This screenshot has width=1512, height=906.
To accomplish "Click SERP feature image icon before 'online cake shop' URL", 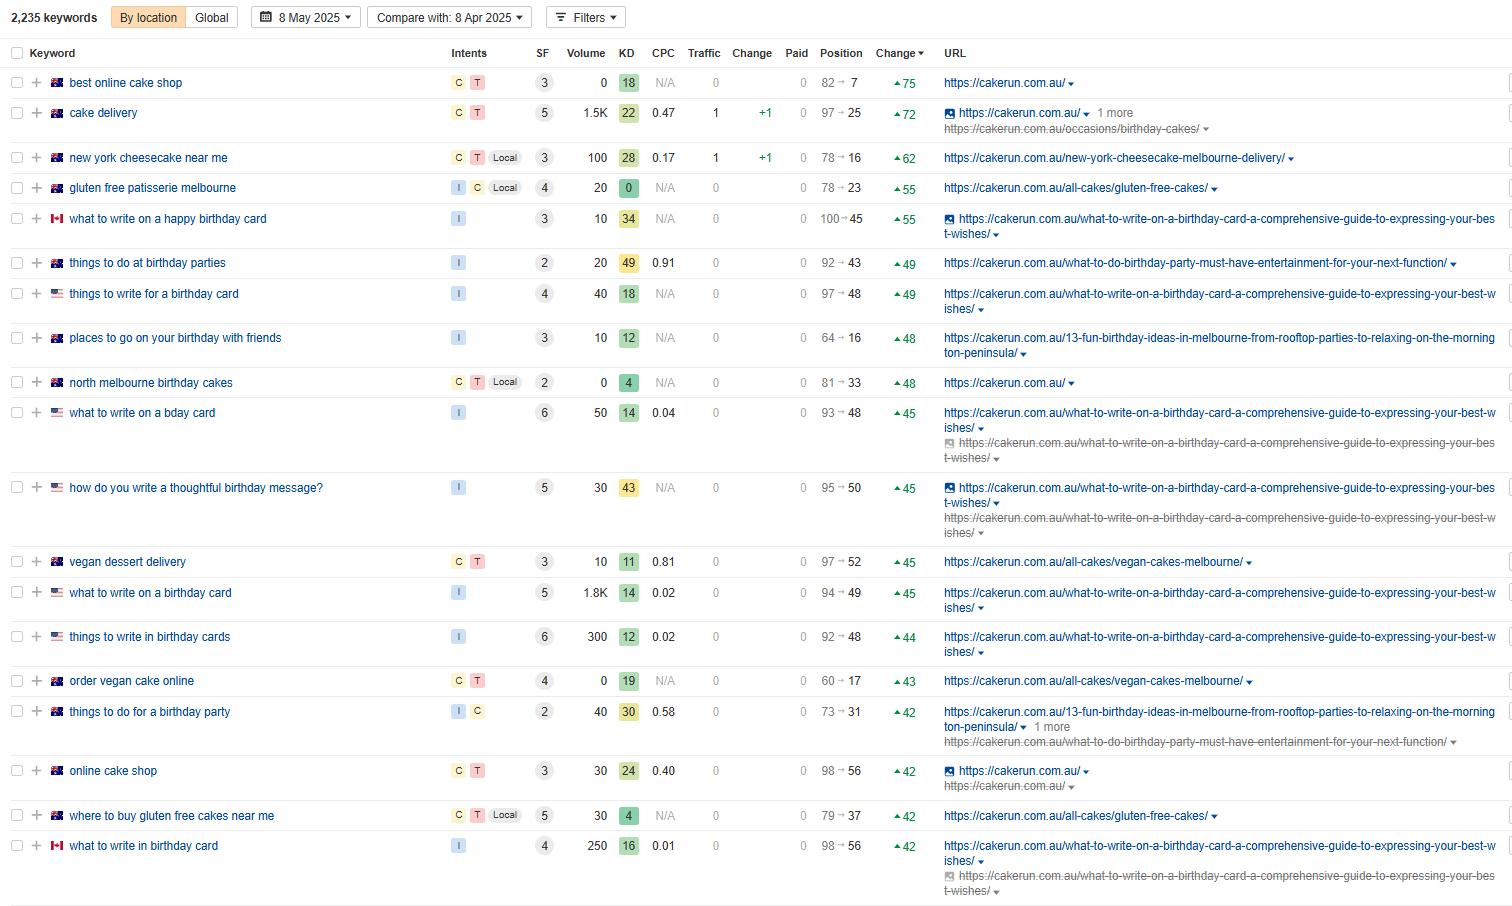I will (x=949, y=771).
